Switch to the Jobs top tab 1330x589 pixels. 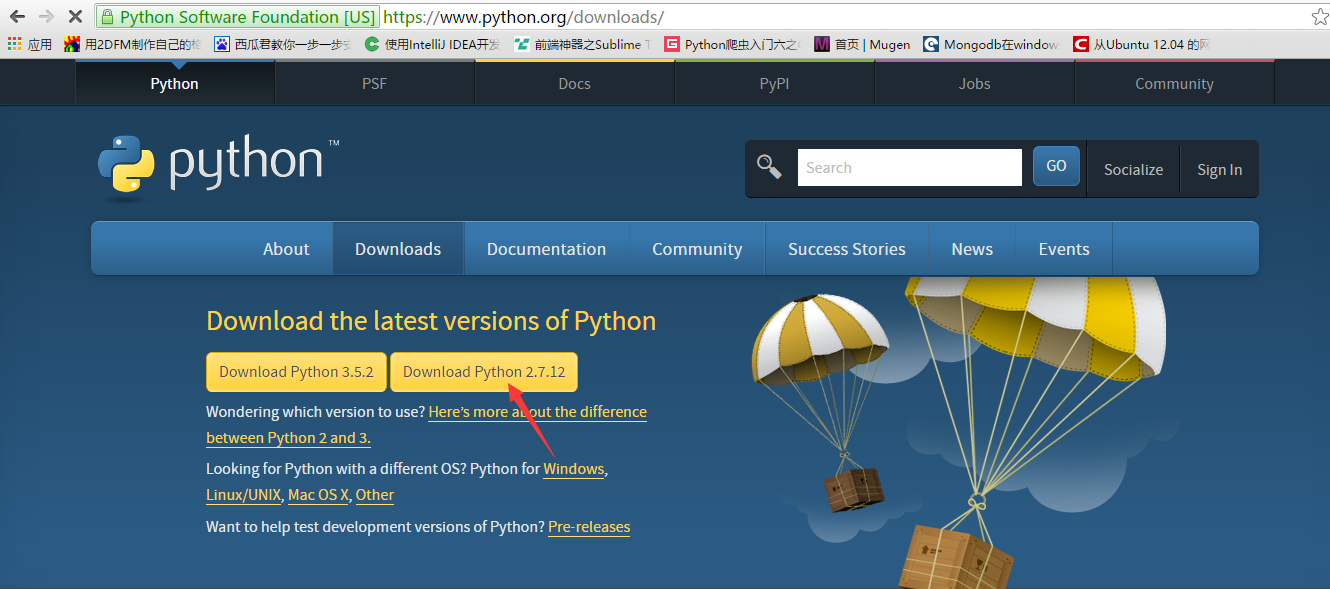coord(974,83)
